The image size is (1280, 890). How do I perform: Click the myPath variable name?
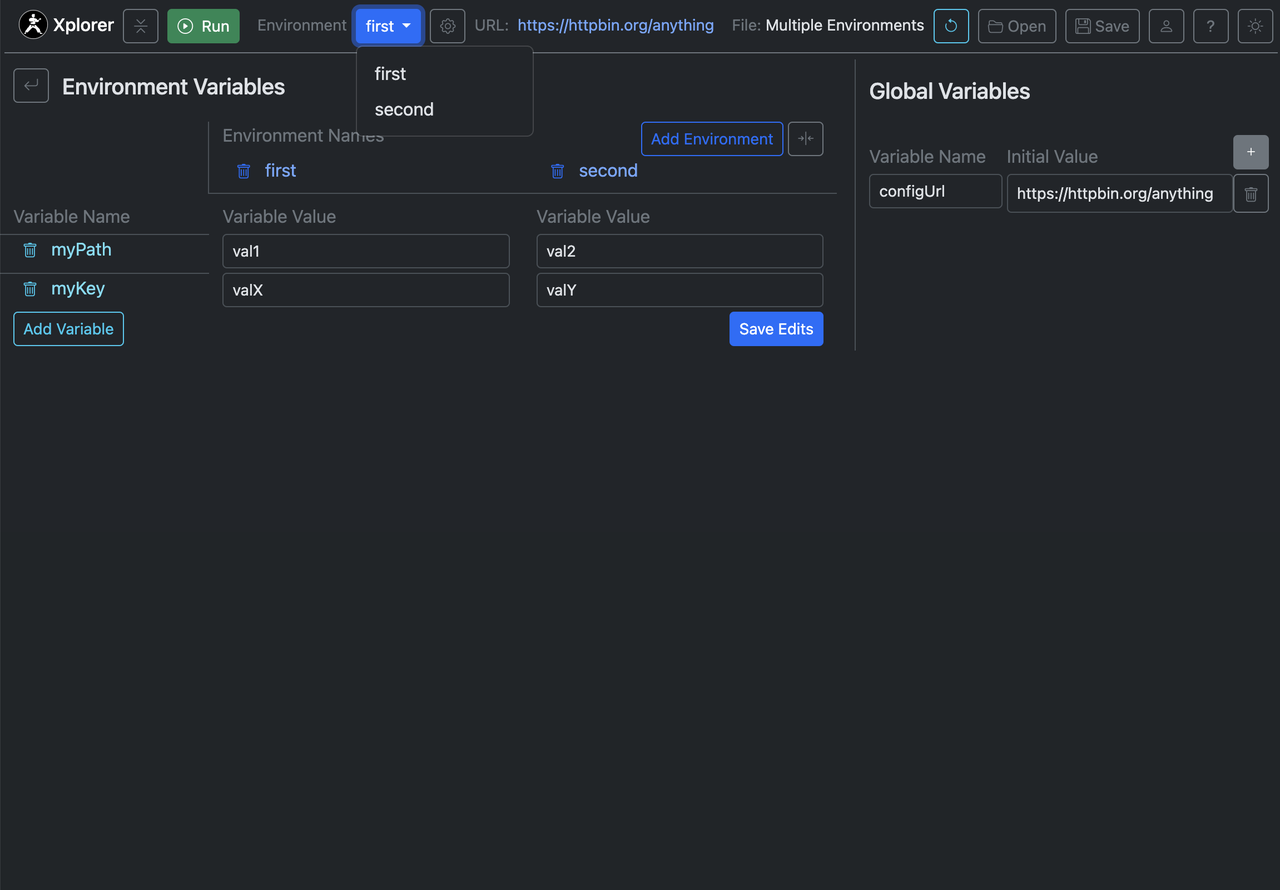pos(81,250)
